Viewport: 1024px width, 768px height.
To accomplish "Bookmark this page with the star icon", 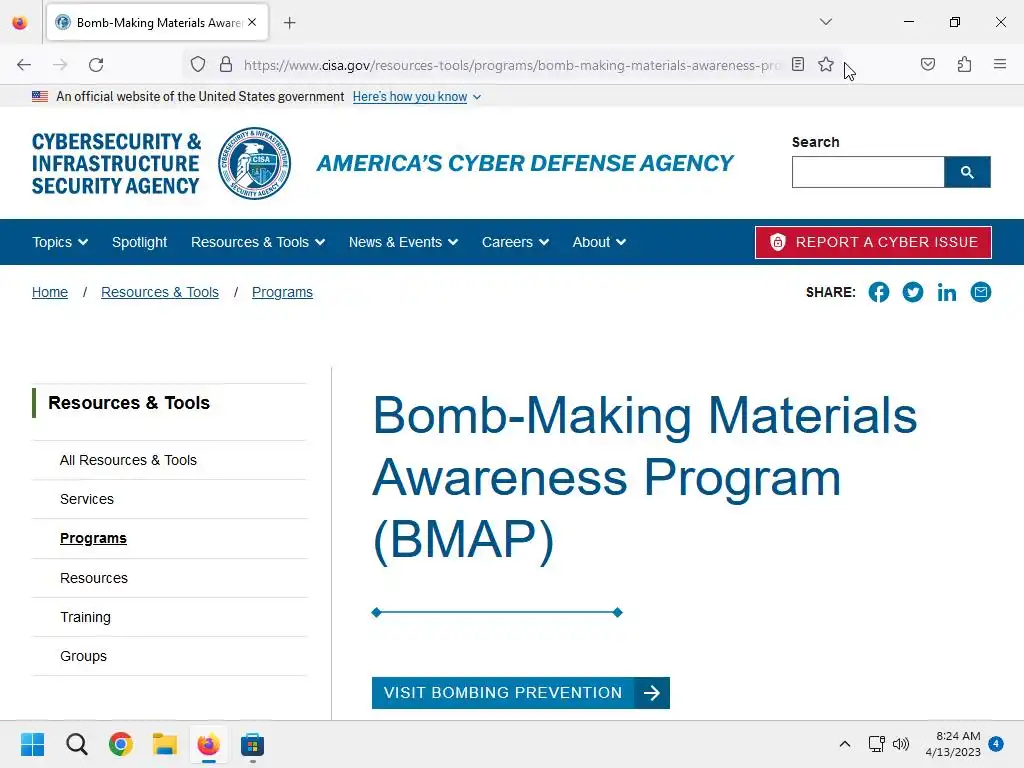I will 826,64.
